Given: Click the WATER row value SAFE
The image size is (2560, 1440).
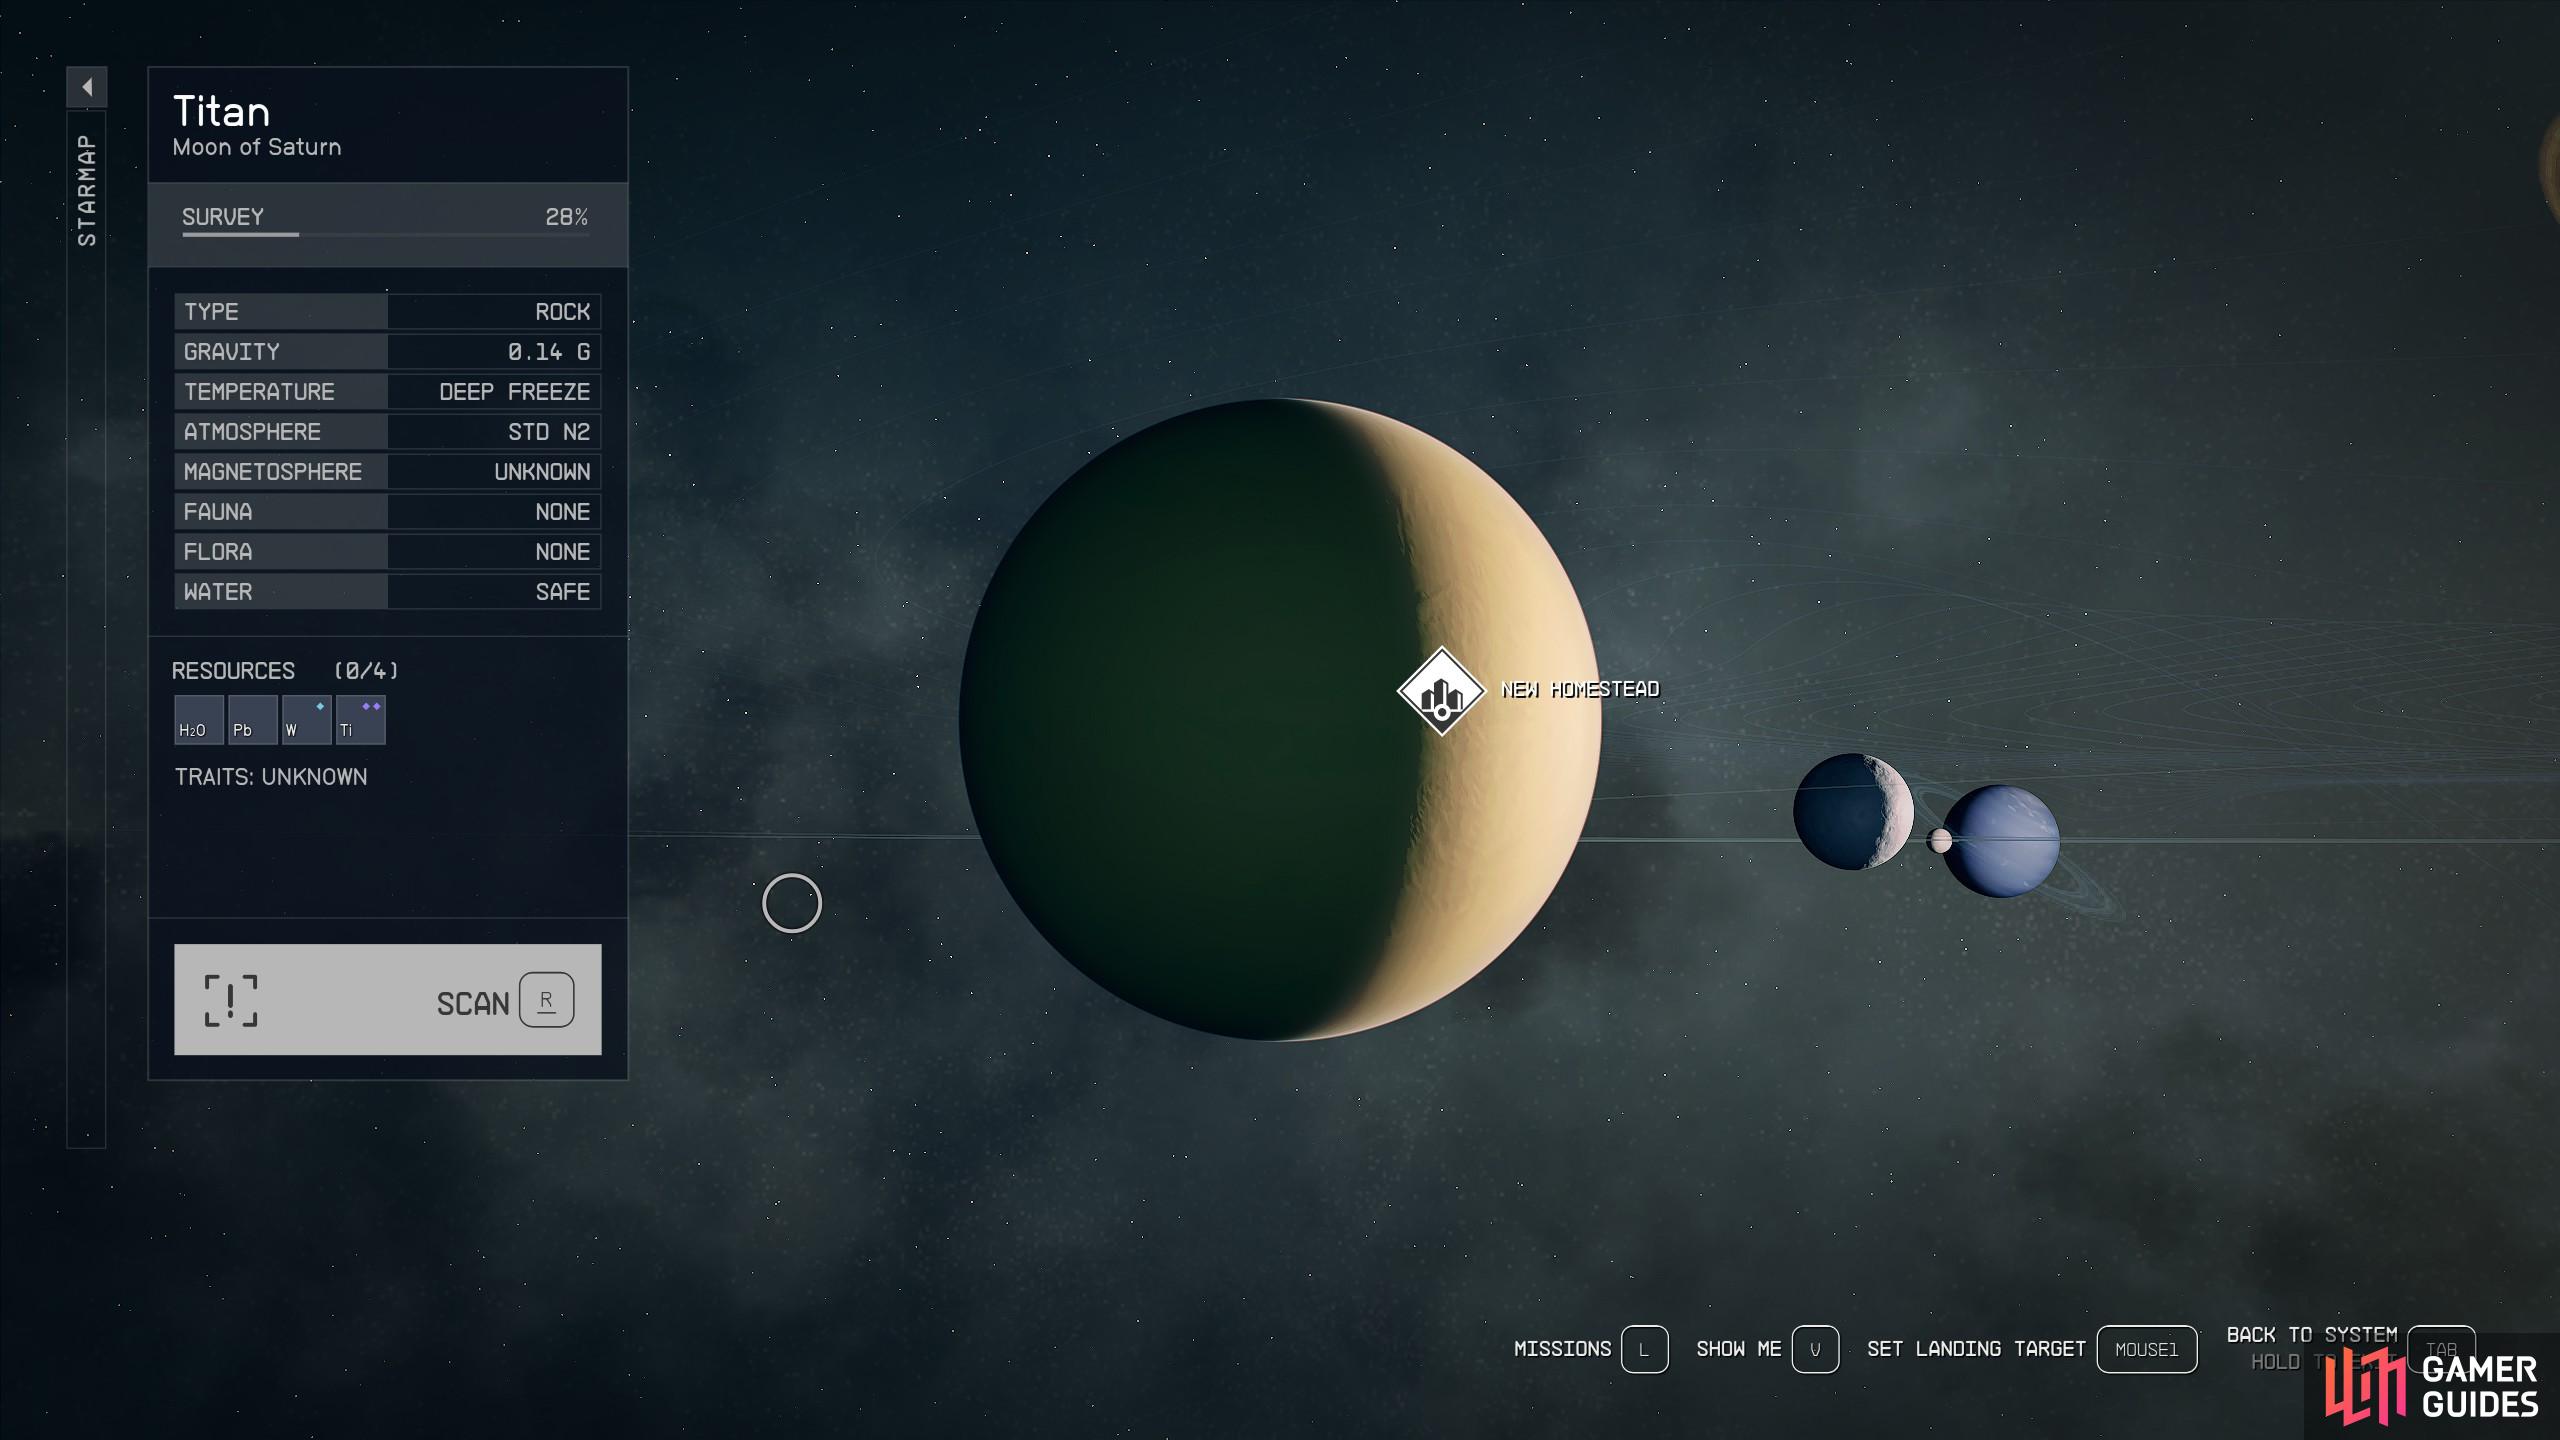Looking at the screenshot, I should click(562, 592).
